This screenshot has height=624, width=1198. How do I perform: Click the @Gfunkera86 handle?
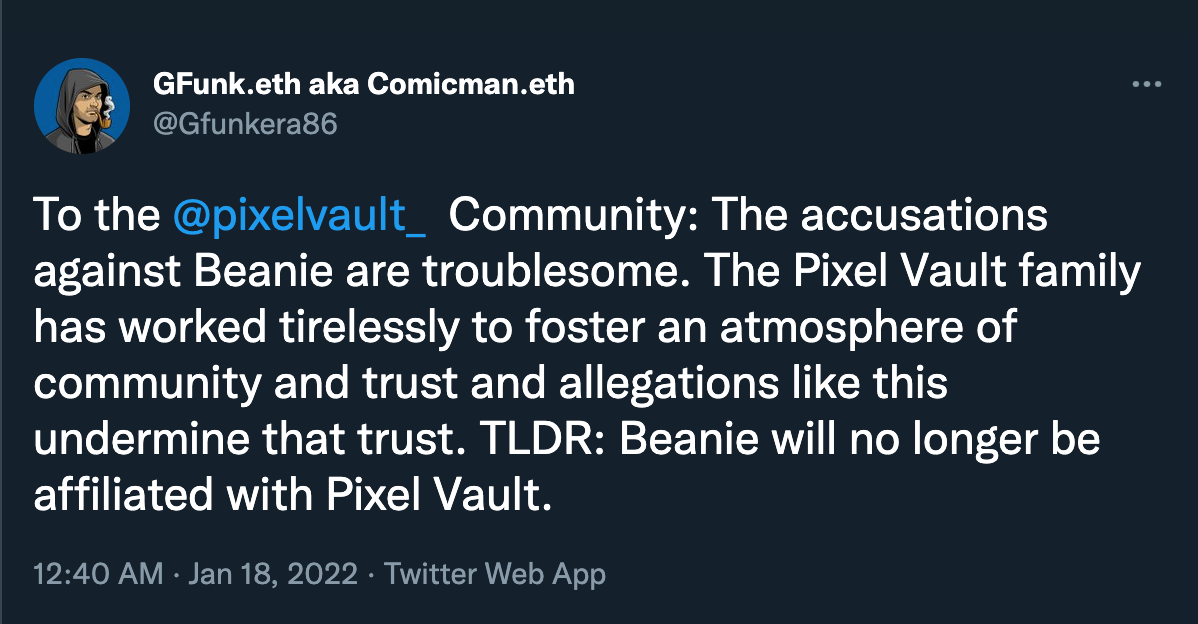244,123
